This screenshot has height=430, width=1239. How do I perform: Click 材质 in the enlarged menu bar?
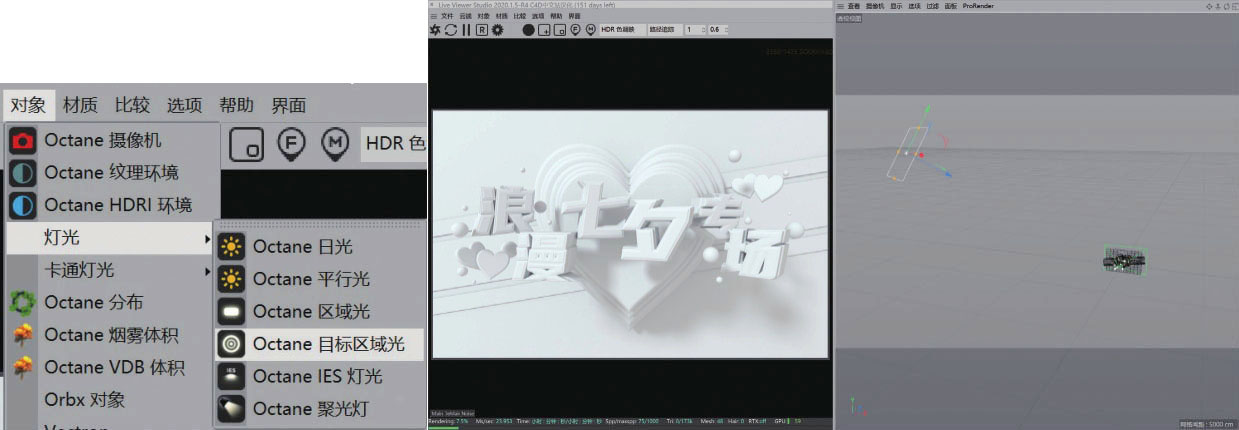click(x=79, y=105)
